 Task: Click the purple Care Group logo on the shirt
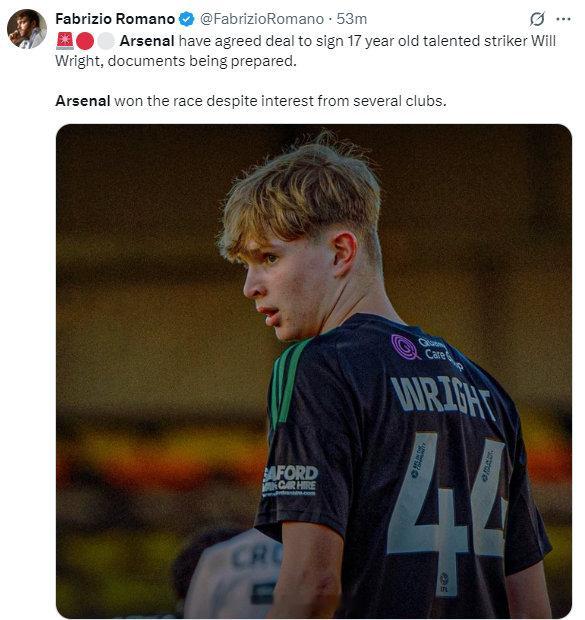pyautogui.click(x=404, y=347)
